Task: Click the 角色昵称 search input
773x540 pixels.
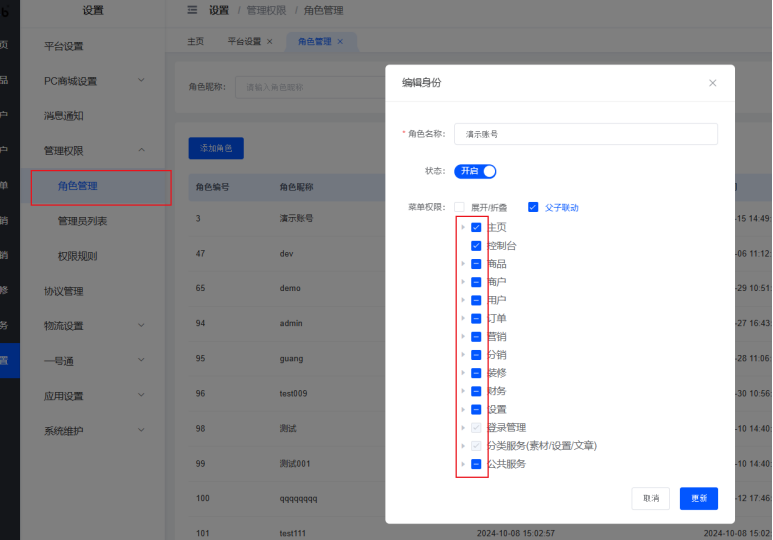Action: click(x=311, y=87)
